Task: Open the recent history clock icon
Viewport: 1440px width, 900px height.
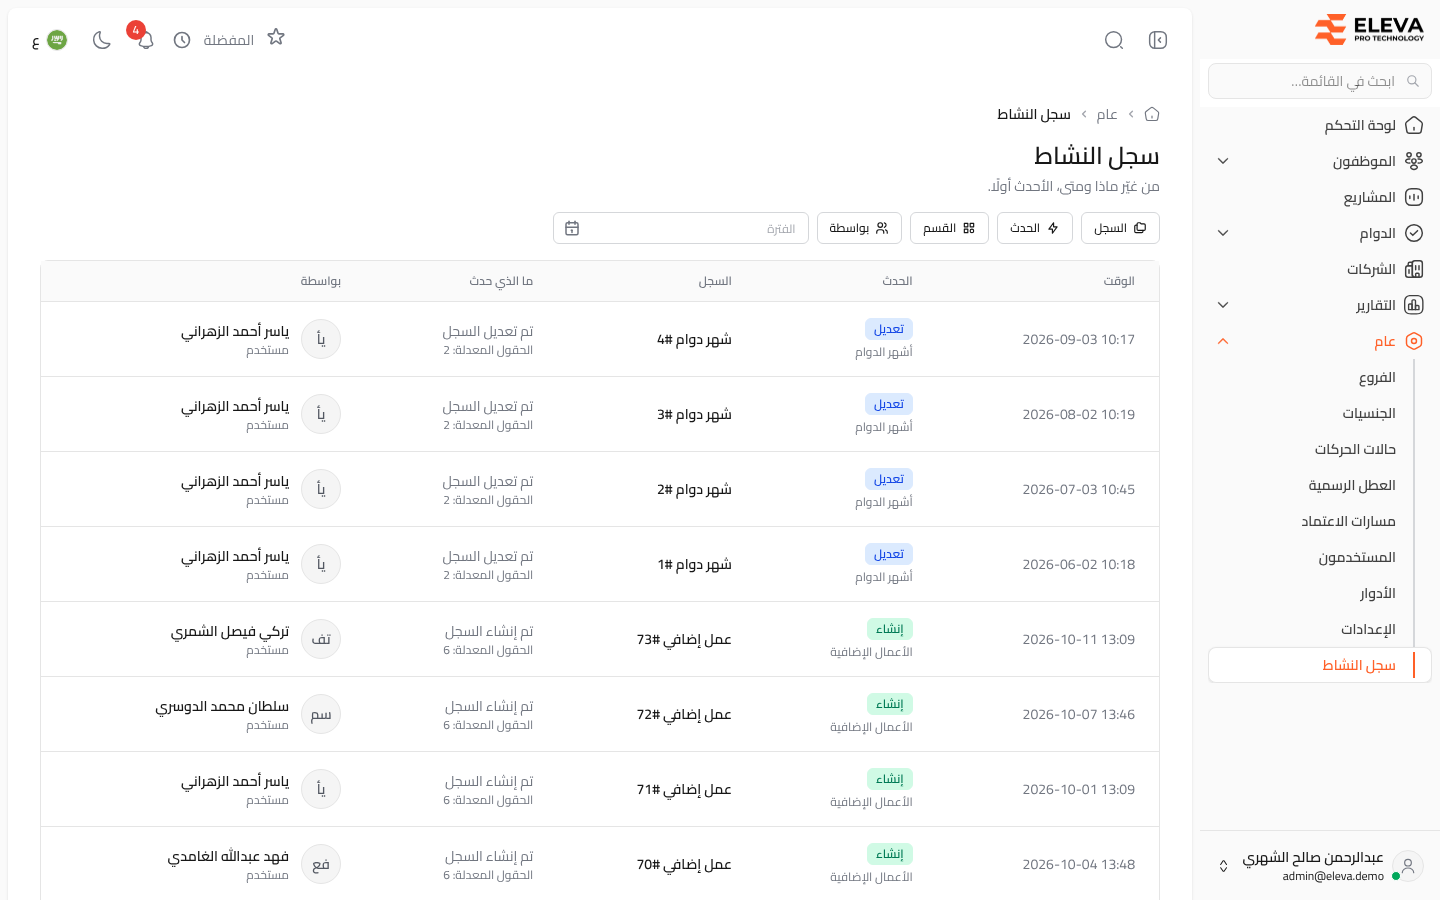Action: 182,40
